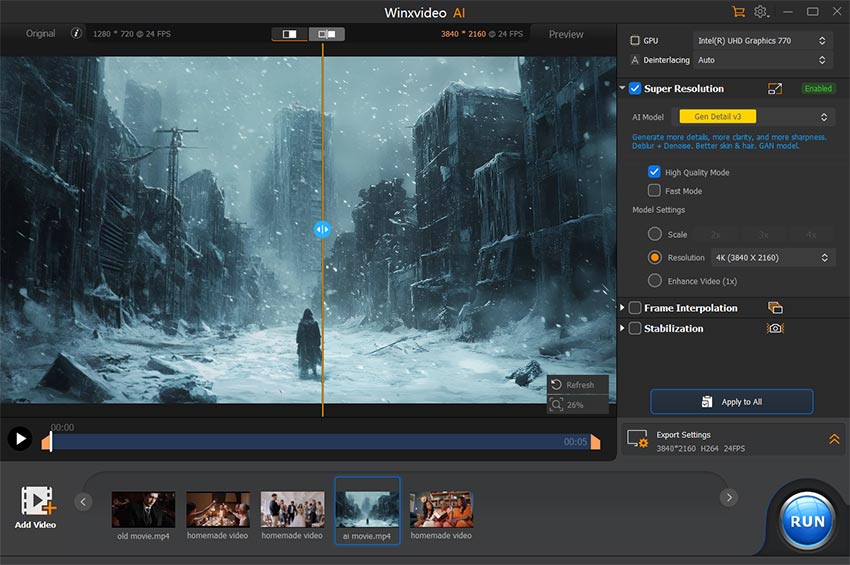Enable the Fast Mode checkbox
This screenshot has width=850, height=565.
pos(654,190)
